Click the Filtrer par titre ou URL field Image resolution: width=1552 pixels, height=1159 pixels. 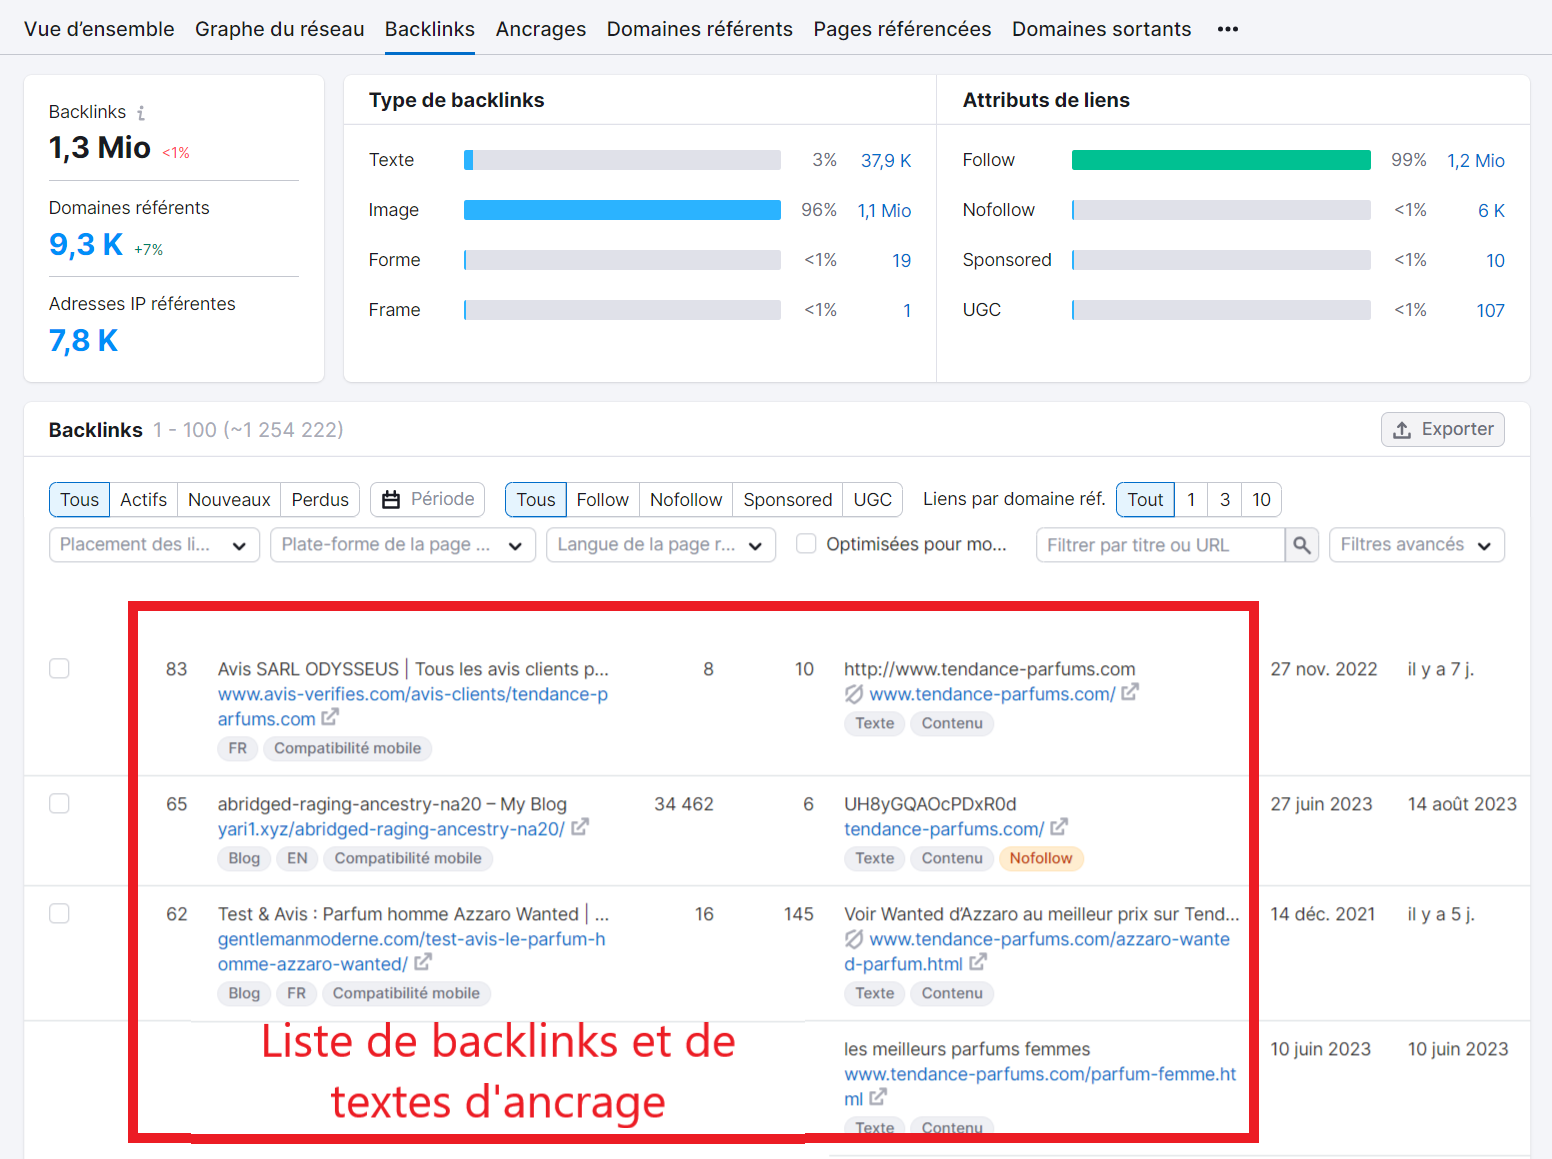(1160, 545)
